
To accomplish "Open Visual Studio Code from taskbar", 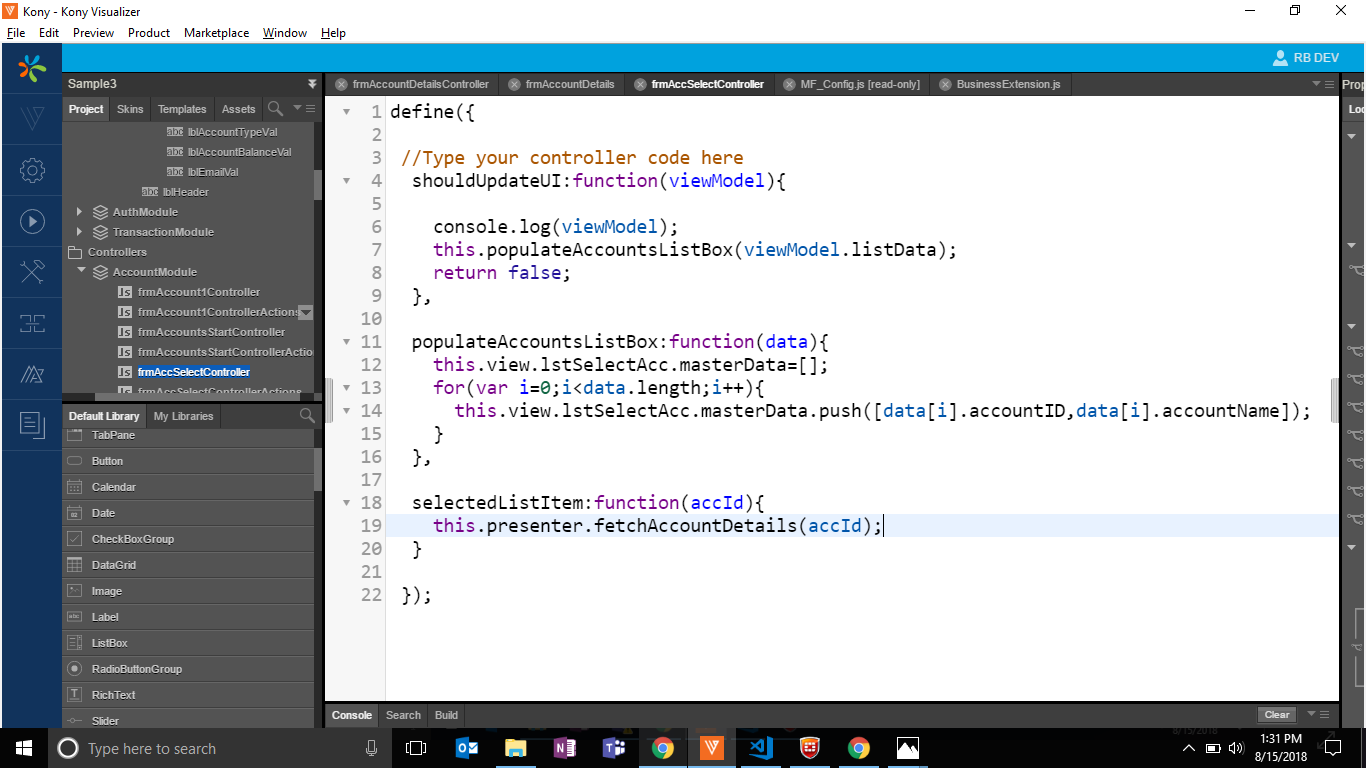I will click(x=760, y=748).
